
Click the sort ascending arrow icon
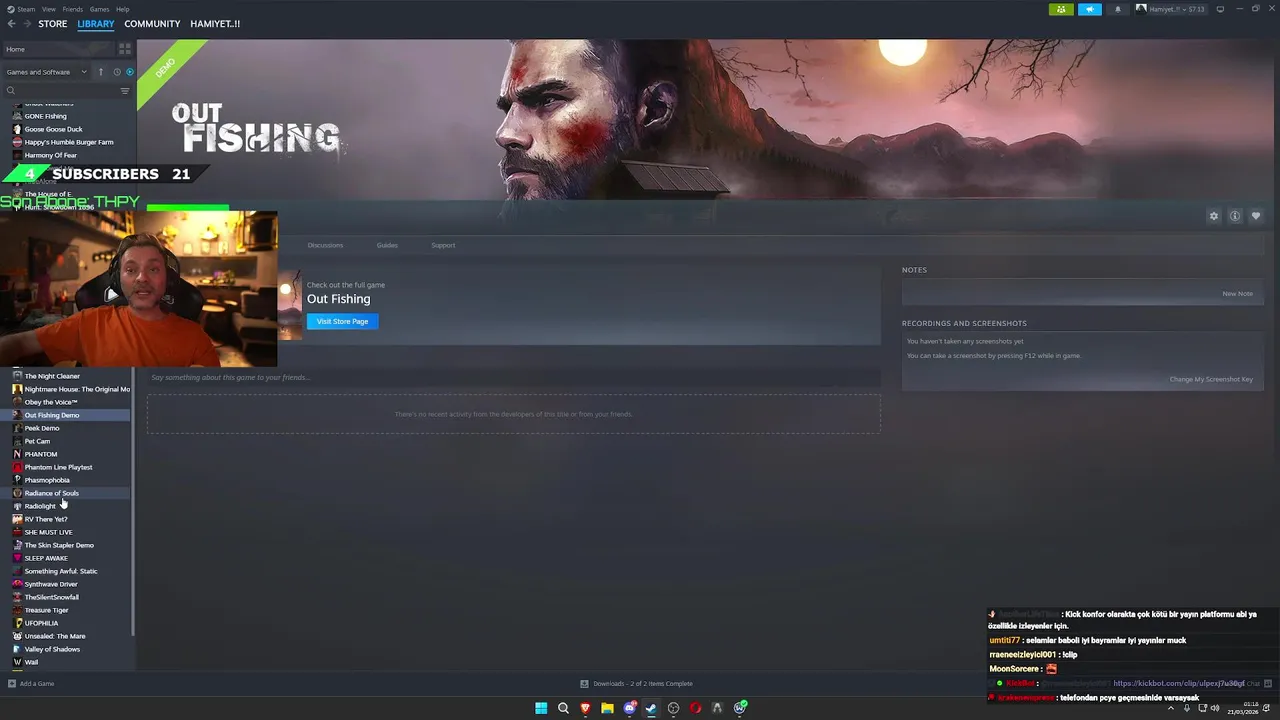[101, 72]
